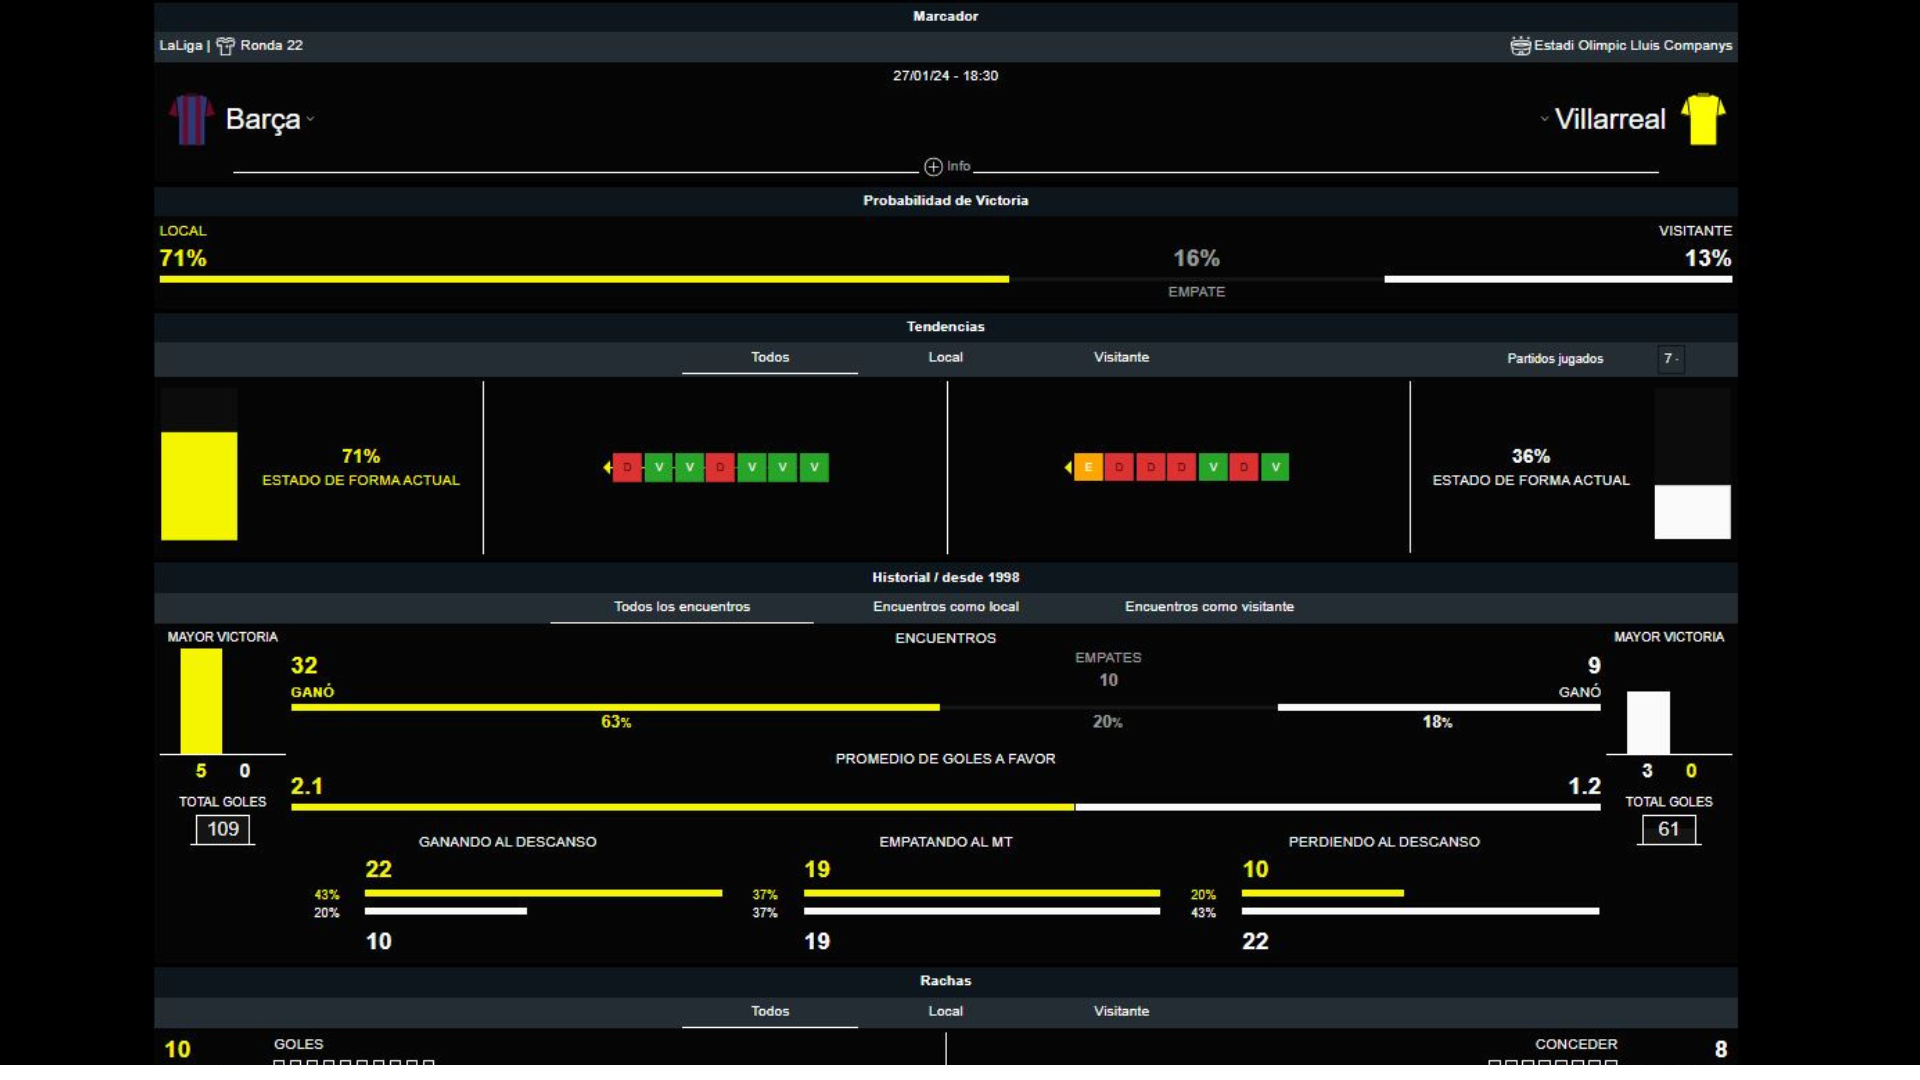Click Barça's first red D result box
Image resolution: width=1920 pixels, height=1080 pixels.
(627, 468)
